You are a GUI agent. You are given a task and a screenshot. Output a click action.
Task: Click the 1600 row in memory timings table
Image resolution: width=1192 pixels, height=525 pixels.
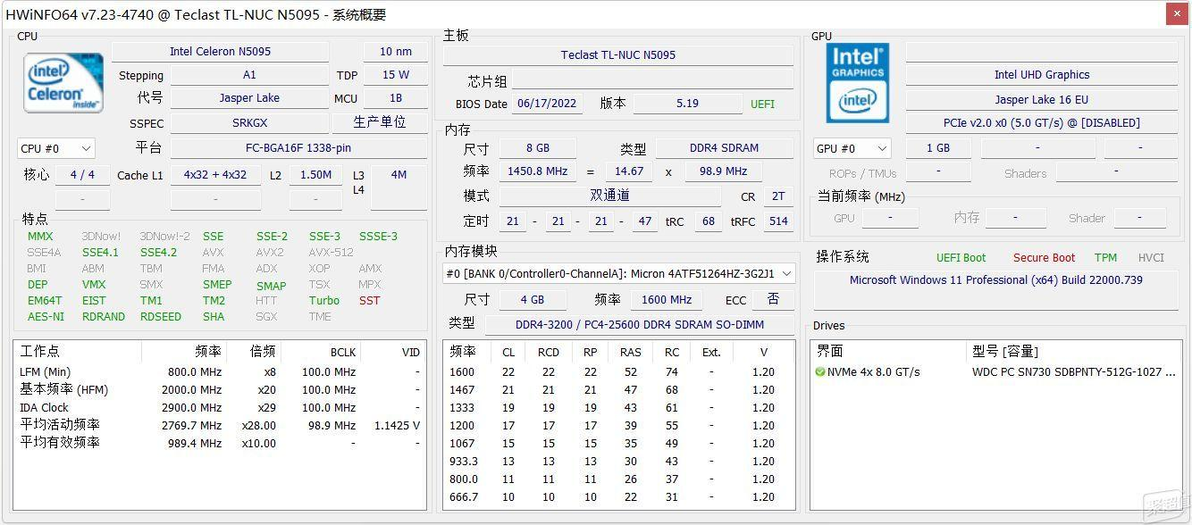click(619, 372)
